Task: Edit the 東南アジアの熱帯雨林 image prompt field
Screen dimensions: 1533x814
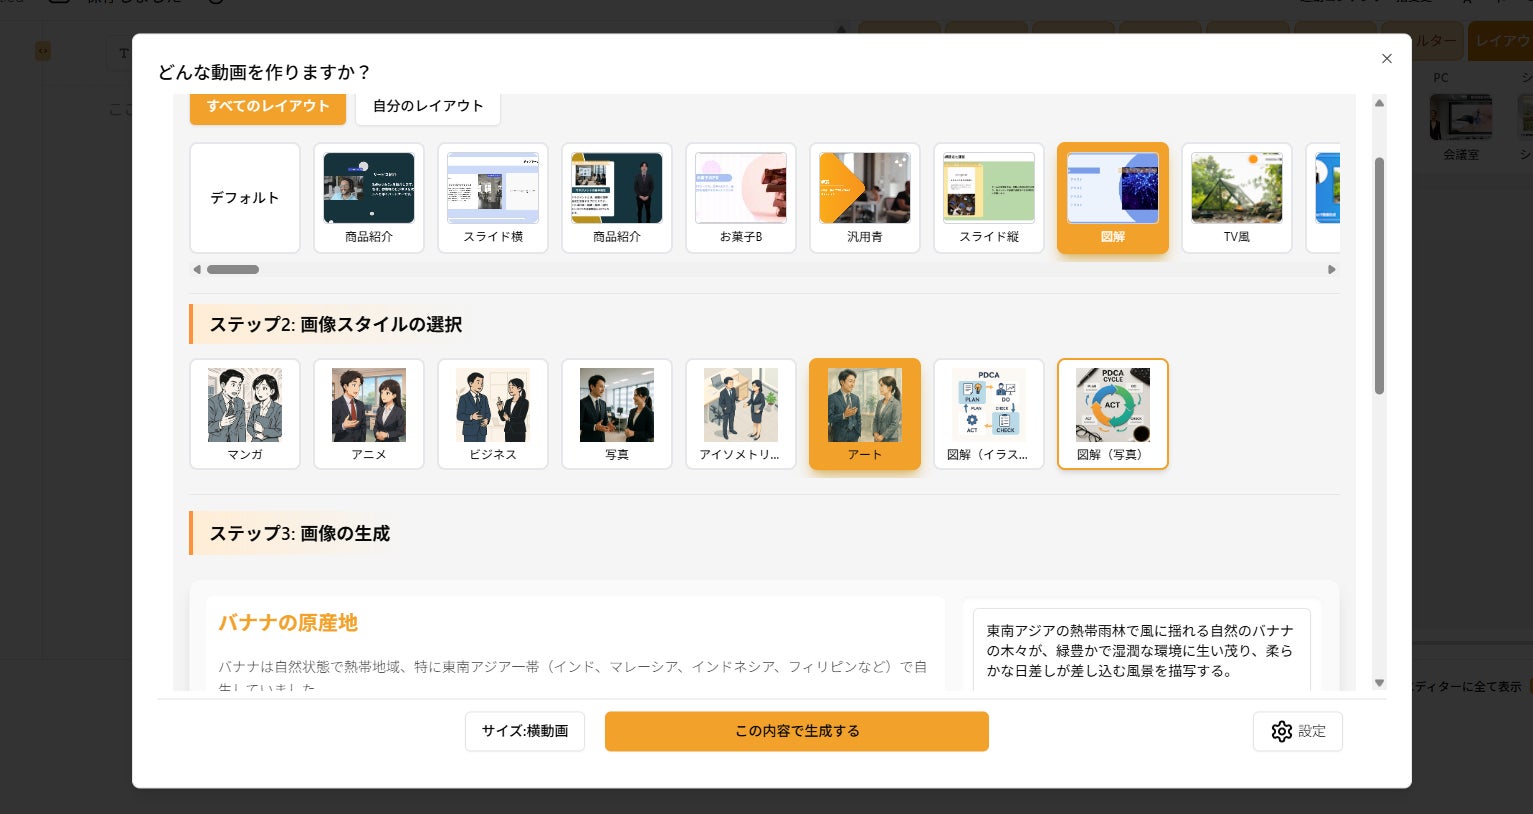Action: 1141,650
